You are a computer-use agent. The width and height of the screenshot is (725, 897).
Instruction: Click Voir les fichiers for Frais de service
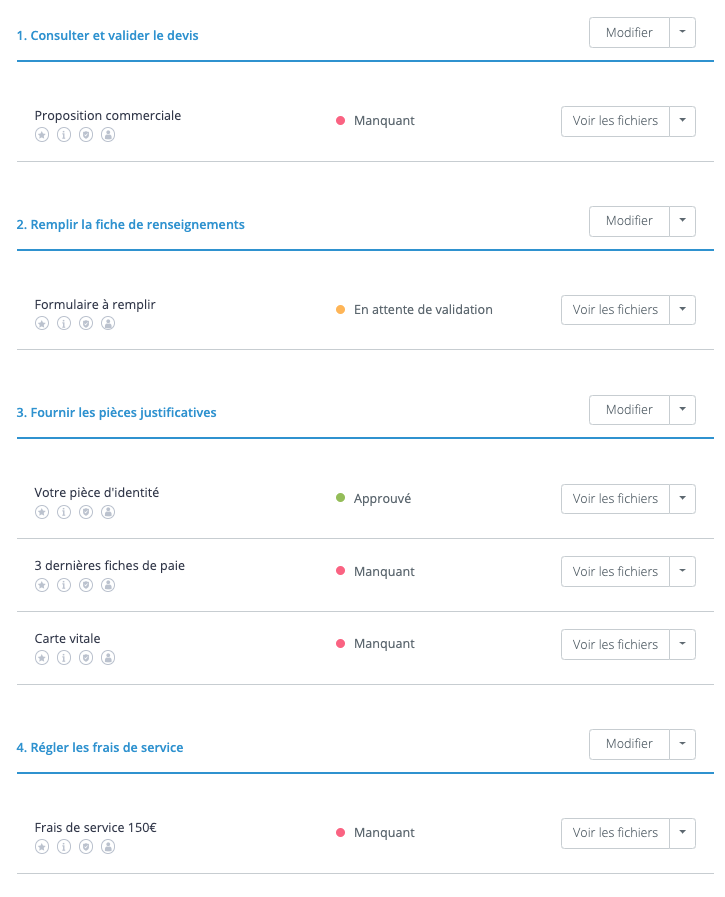click(x=615, y=832)
